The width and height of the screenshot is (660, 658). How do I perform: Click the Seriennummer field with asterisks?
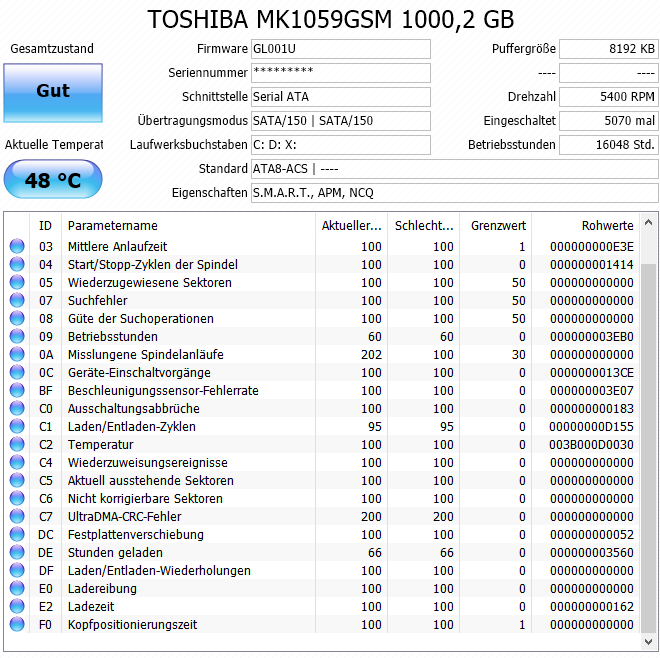[x=341, y=73]
